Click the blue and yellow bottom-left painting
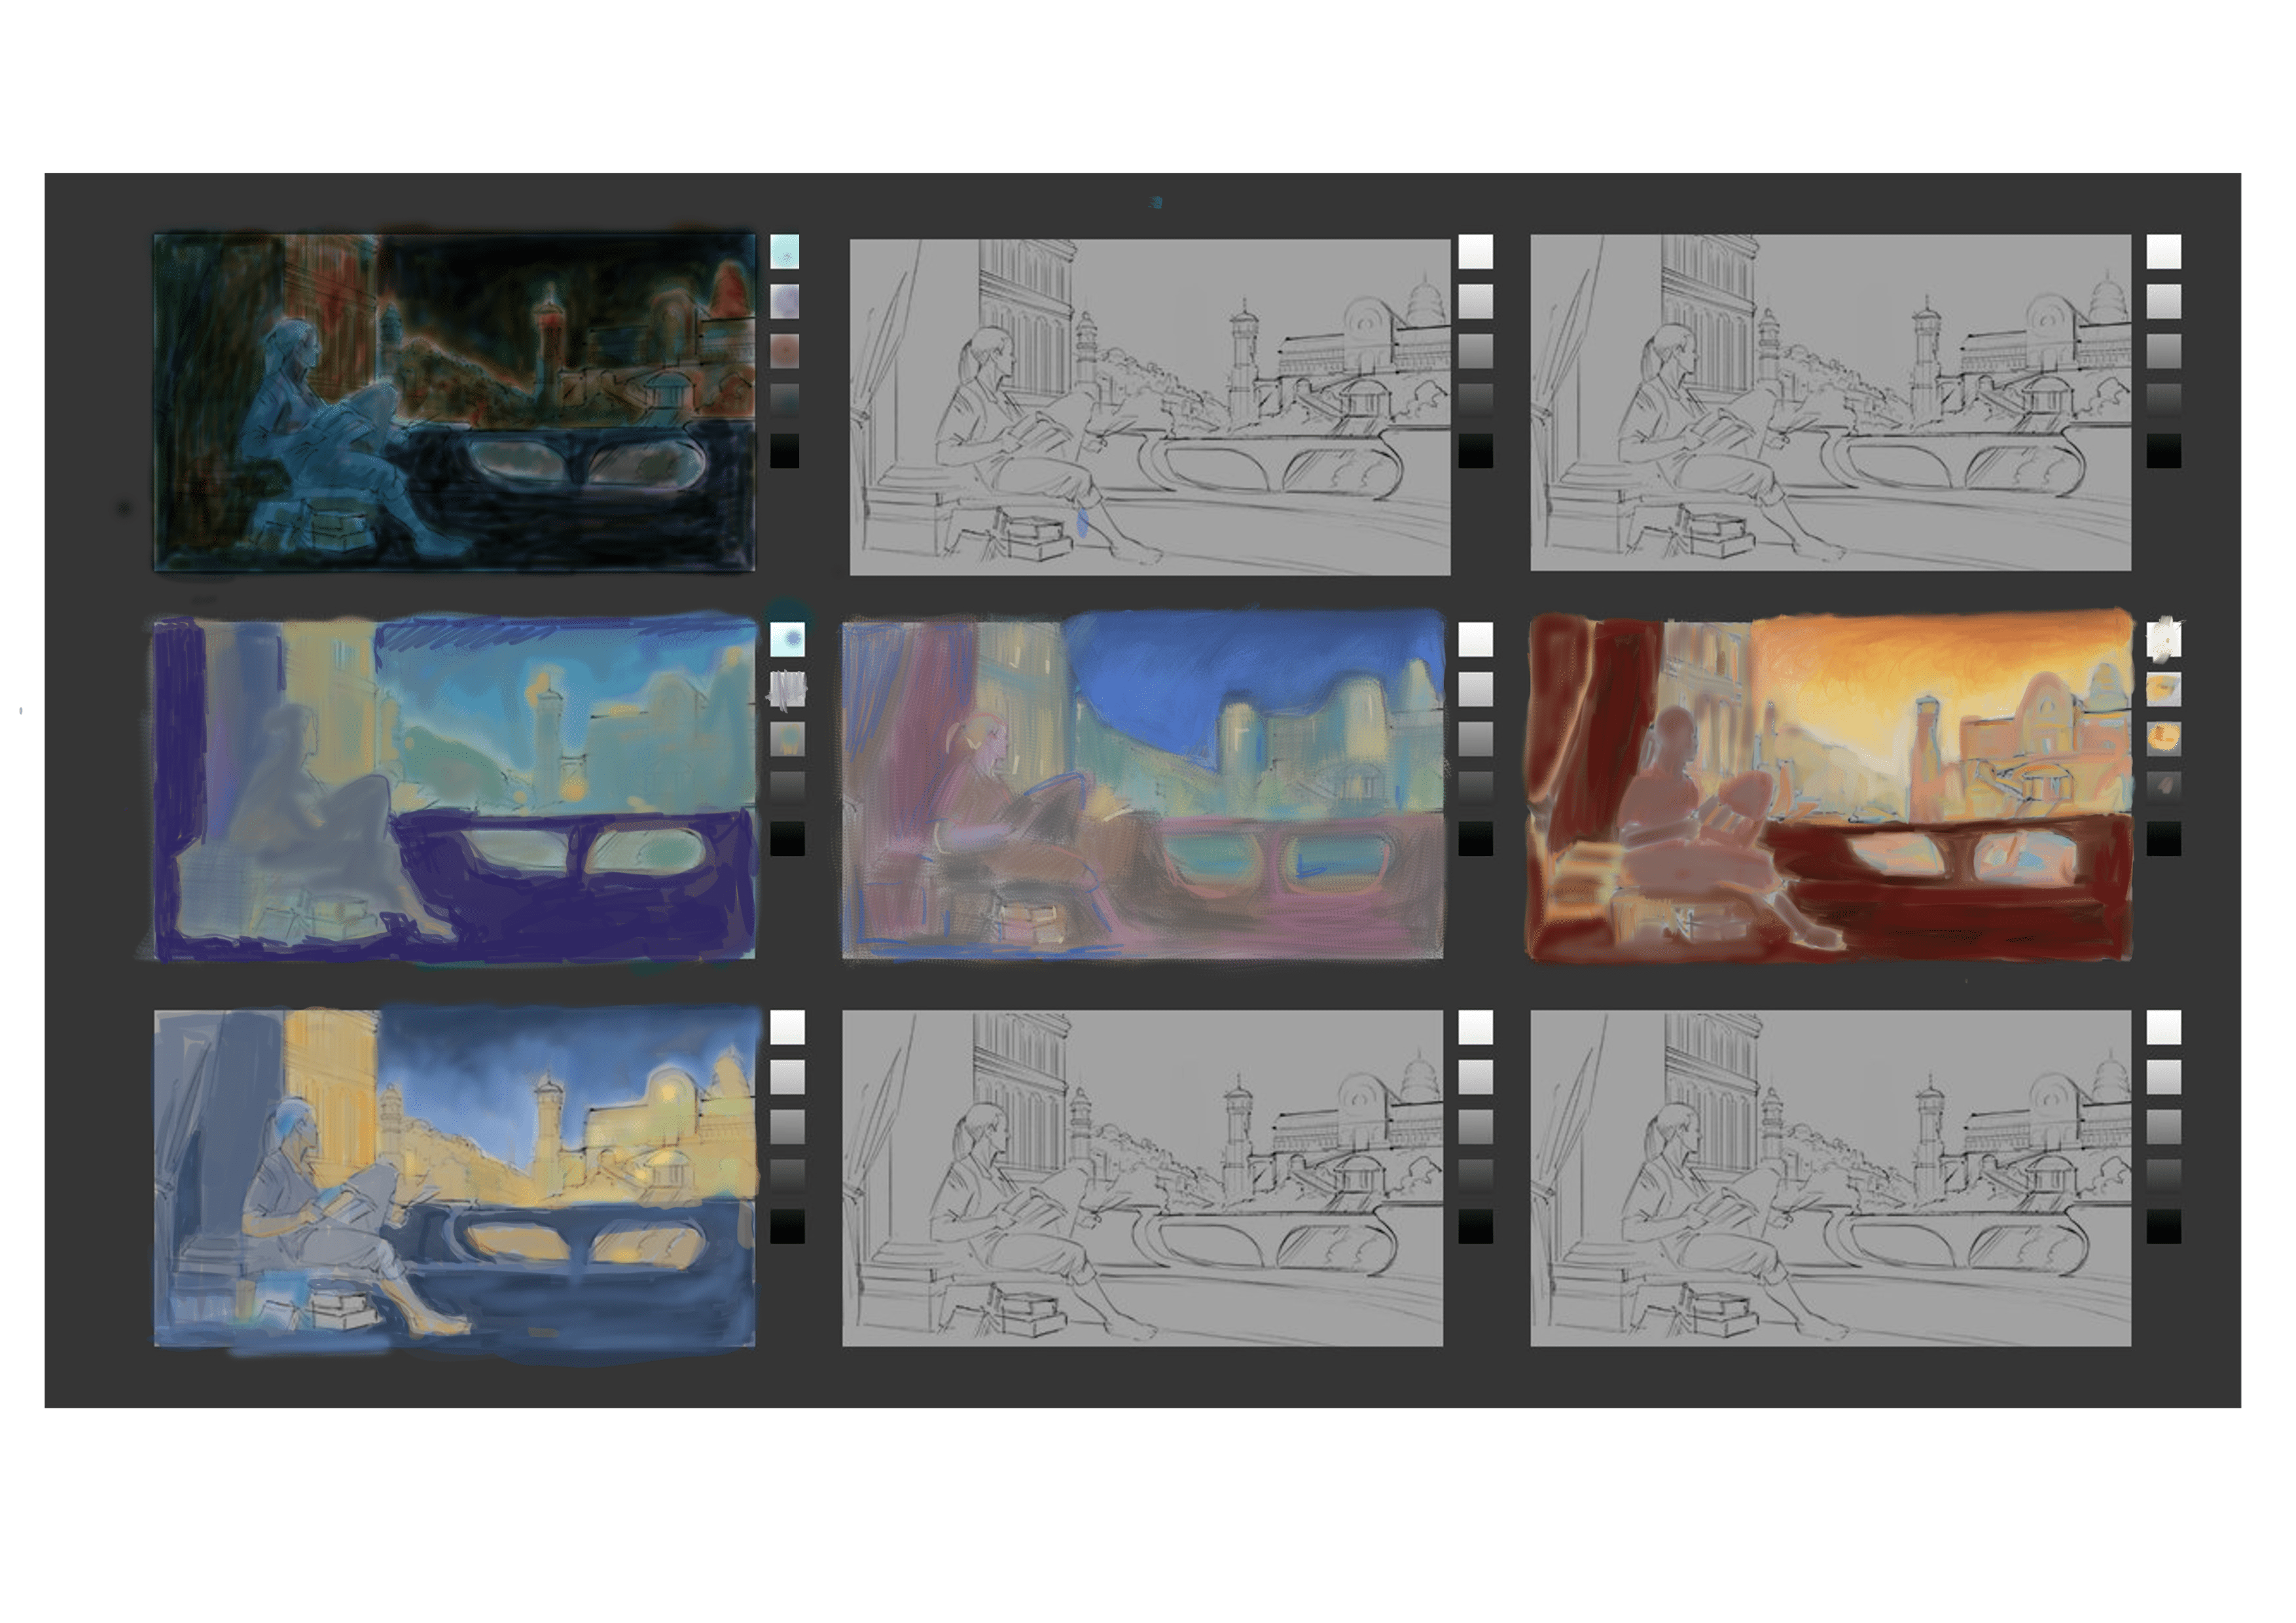 454,1177
